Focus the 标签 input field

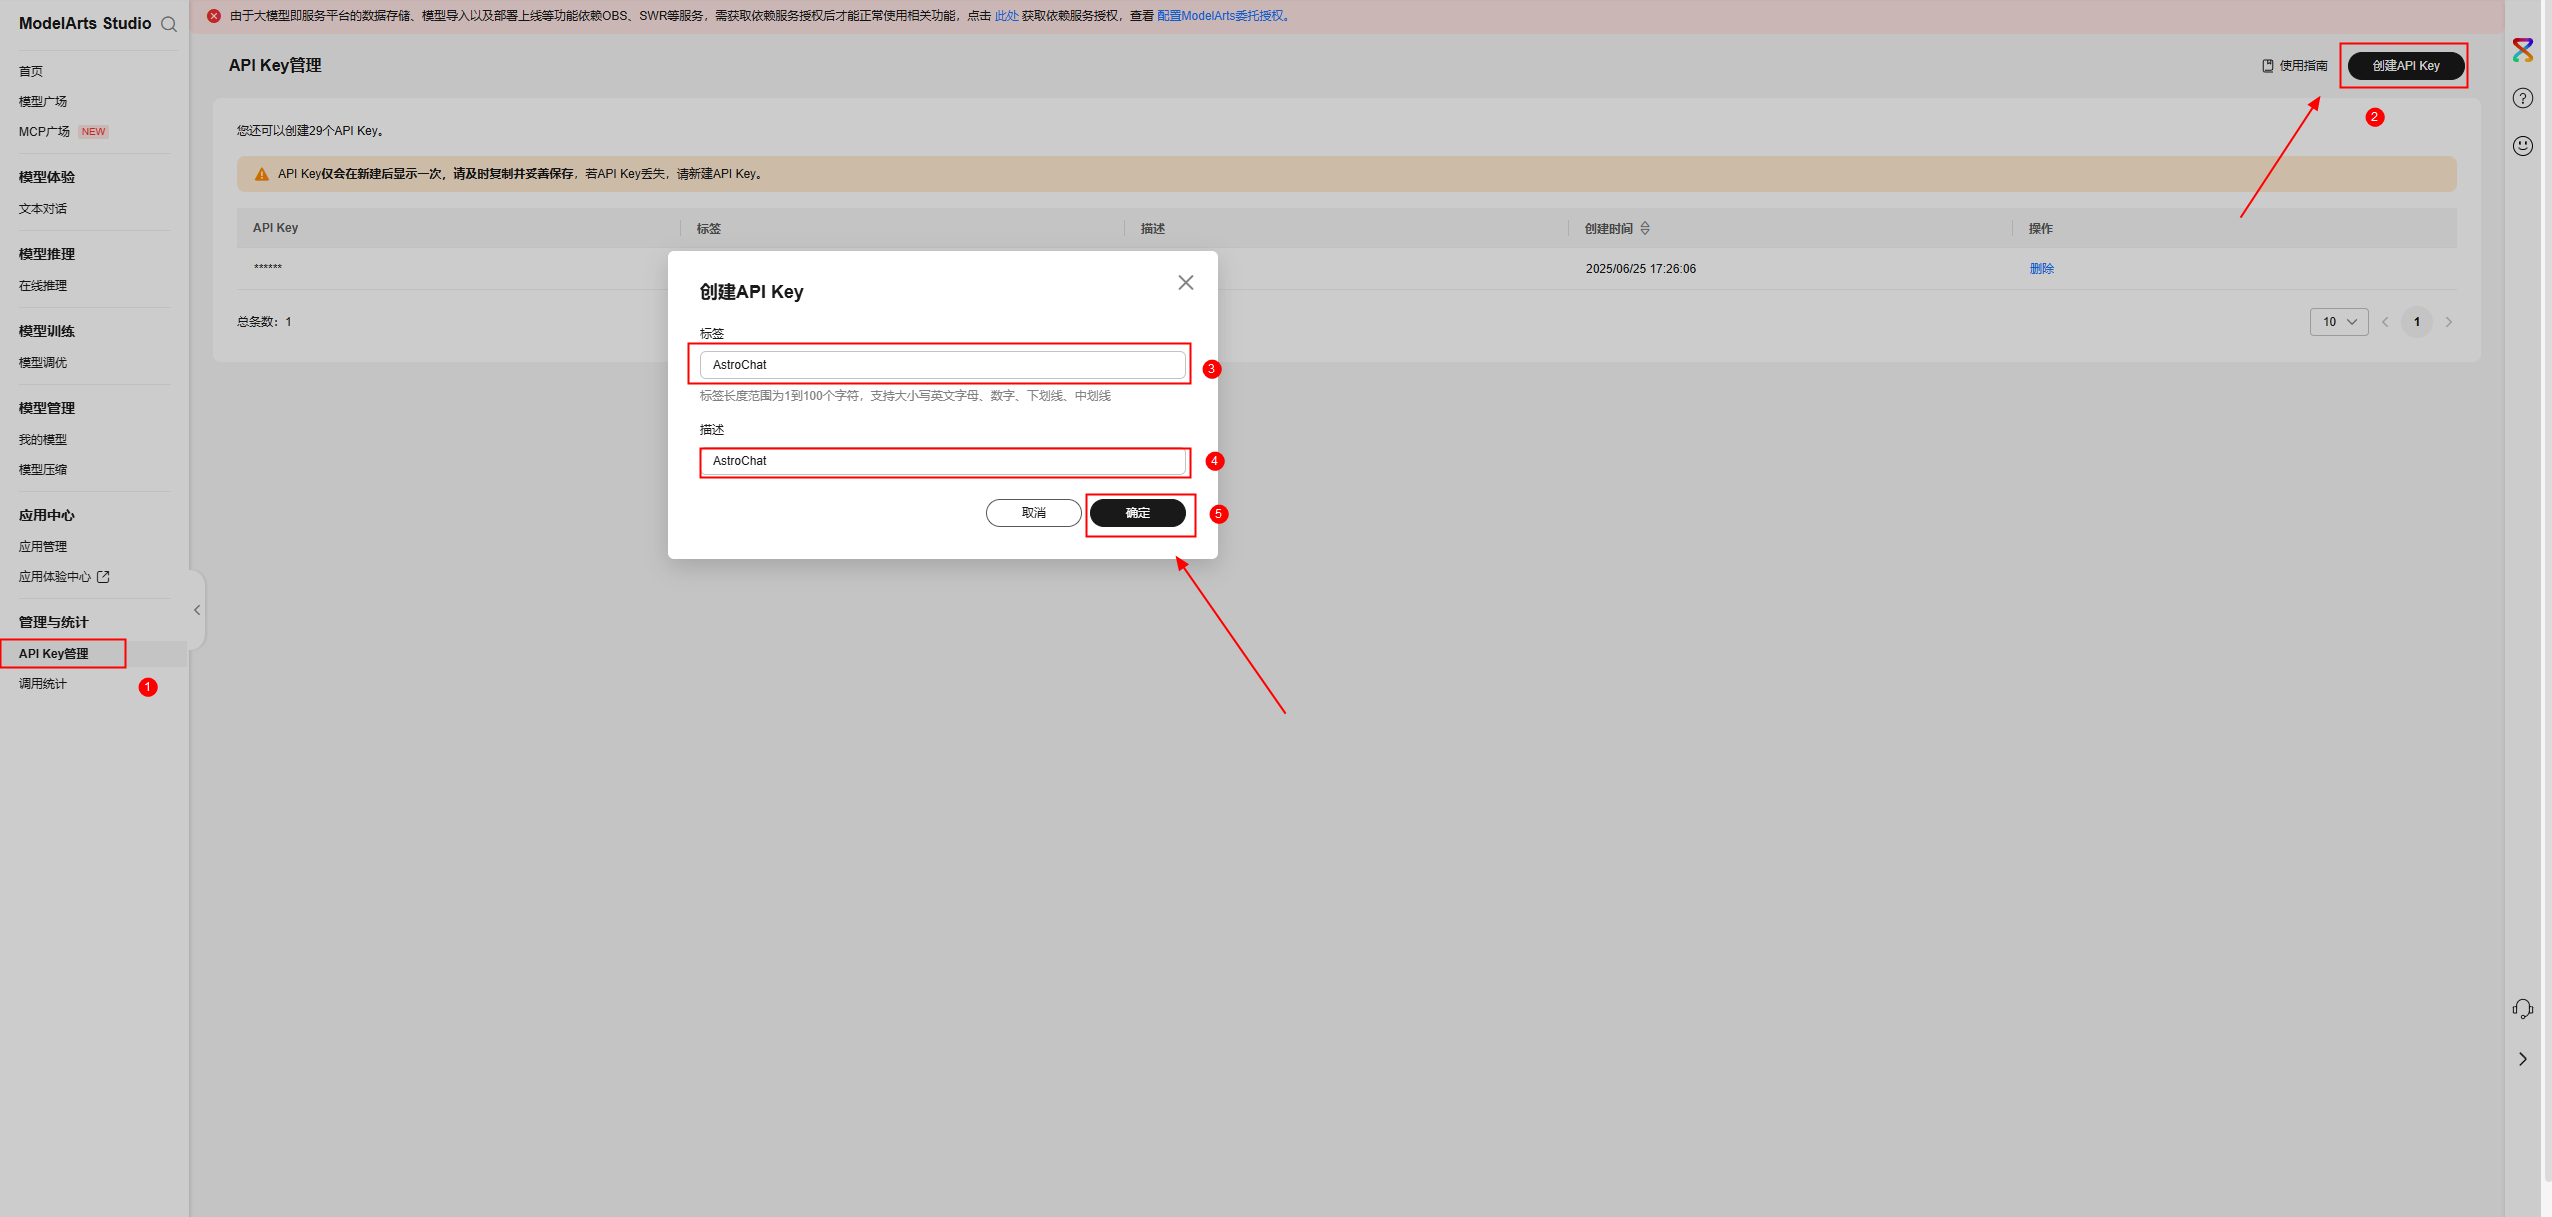click(943, 365)
